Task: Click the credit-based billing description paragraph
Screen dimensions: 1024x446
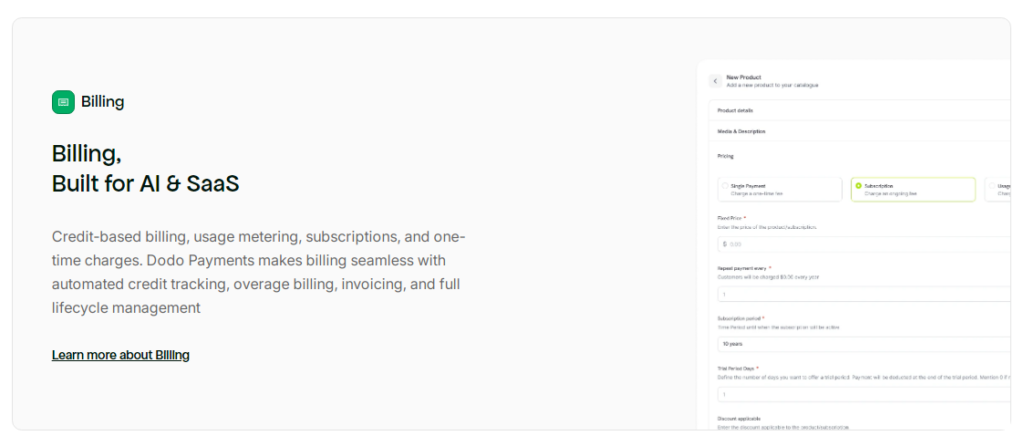Action: 258,272
